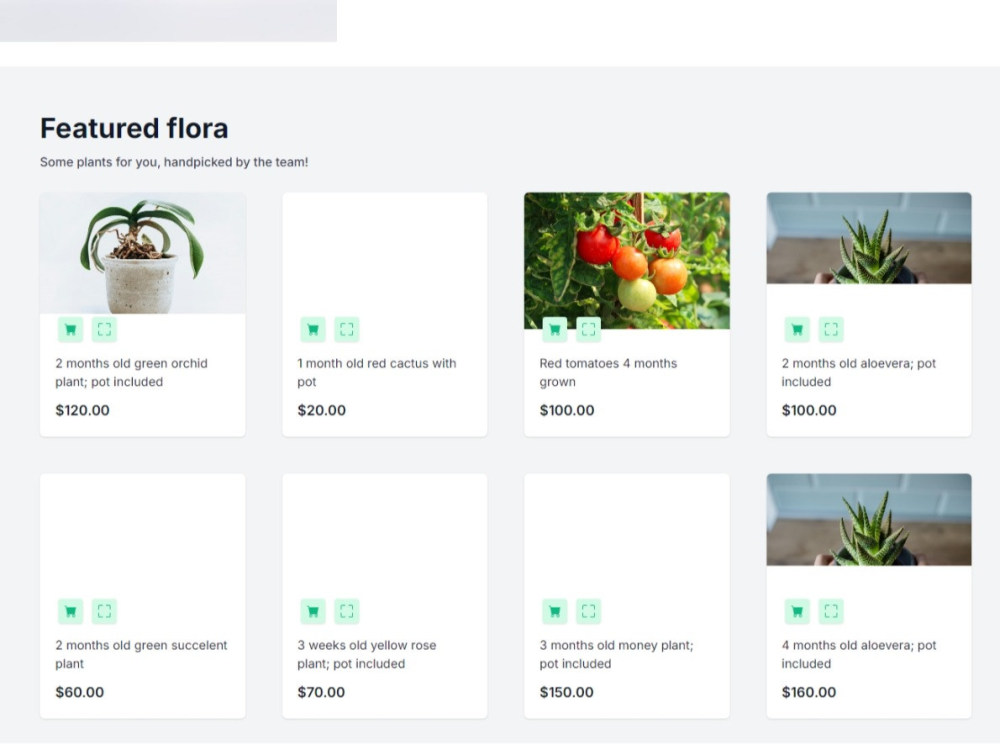Add red cactus with pot to cart
Screen dimensions: 1000x750
coord(313,330)
